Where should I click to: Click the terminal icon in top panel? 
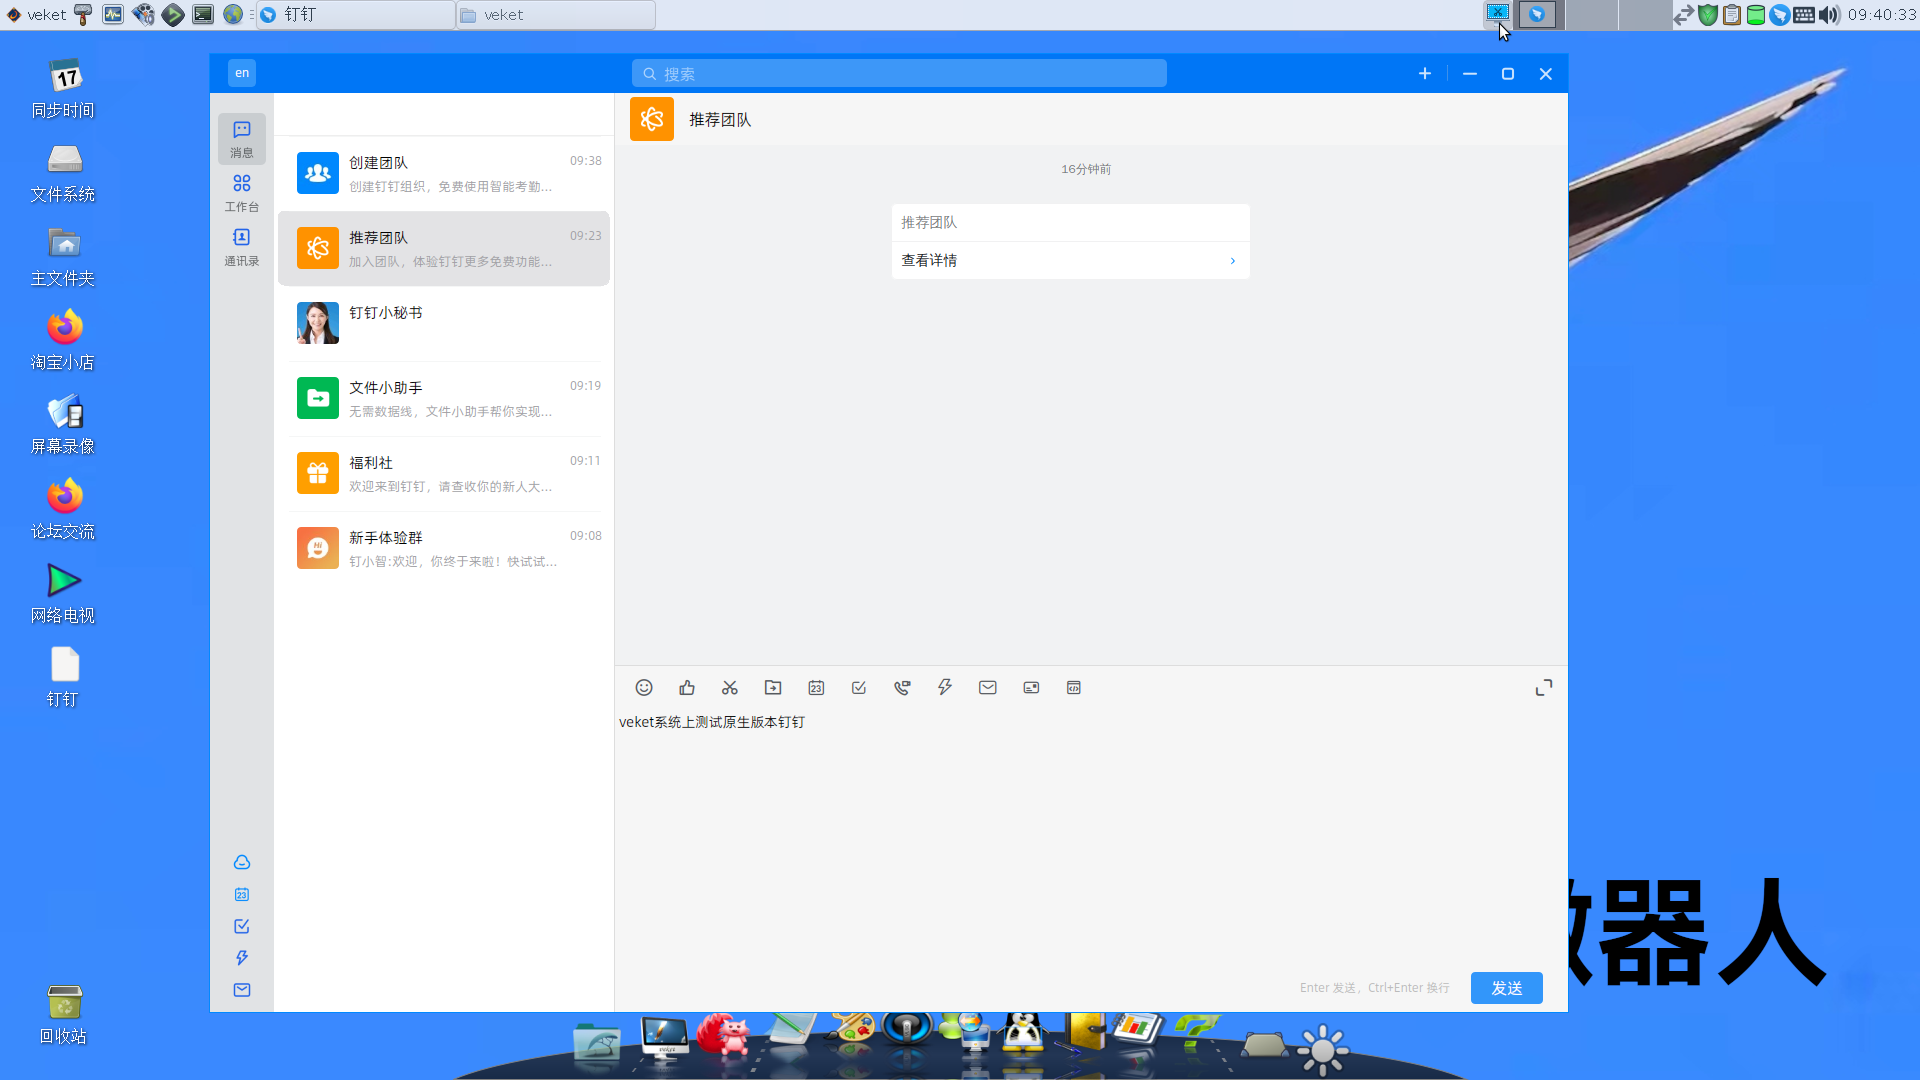[203, 15]
